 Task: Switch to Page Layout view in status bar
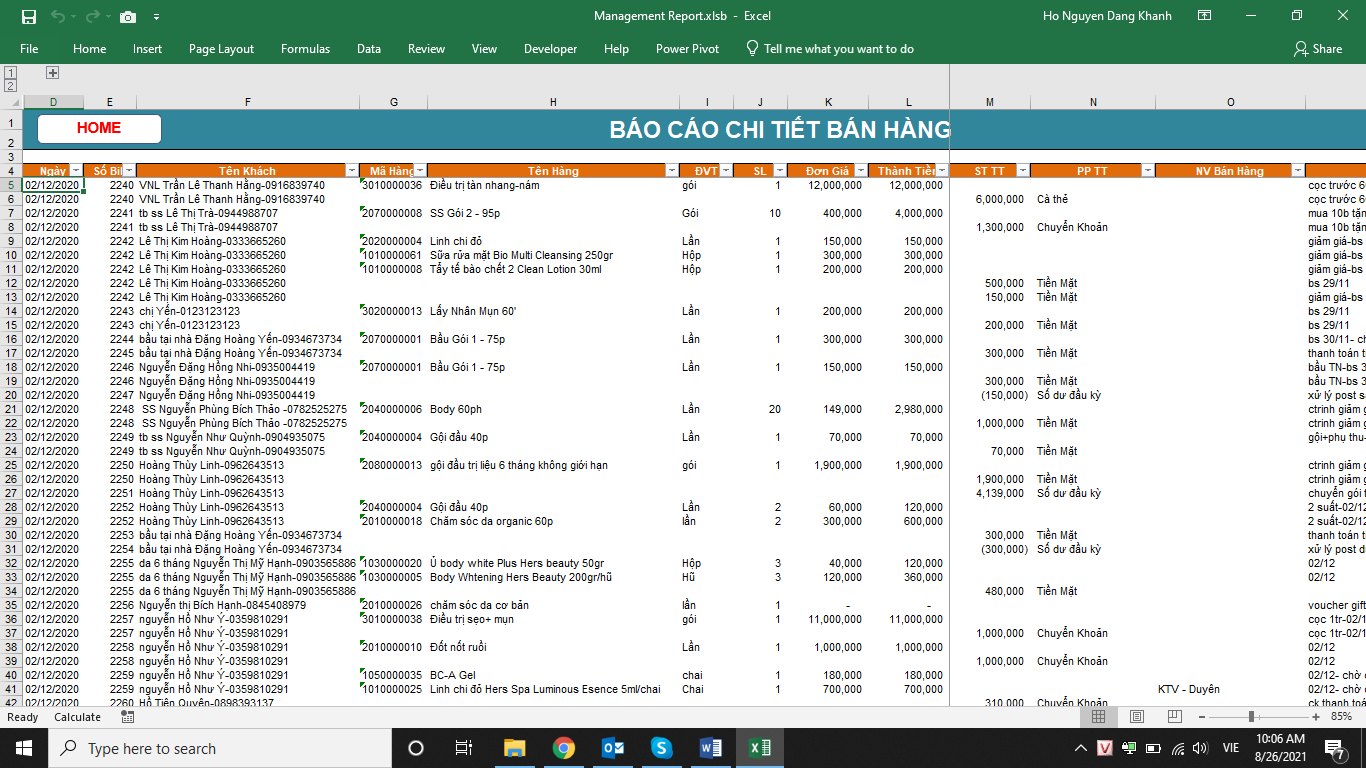point(1136,717)
